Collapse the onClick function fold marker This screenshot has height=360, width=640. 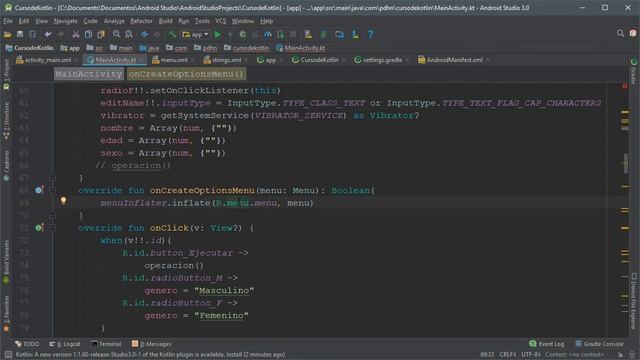point(52,228)
